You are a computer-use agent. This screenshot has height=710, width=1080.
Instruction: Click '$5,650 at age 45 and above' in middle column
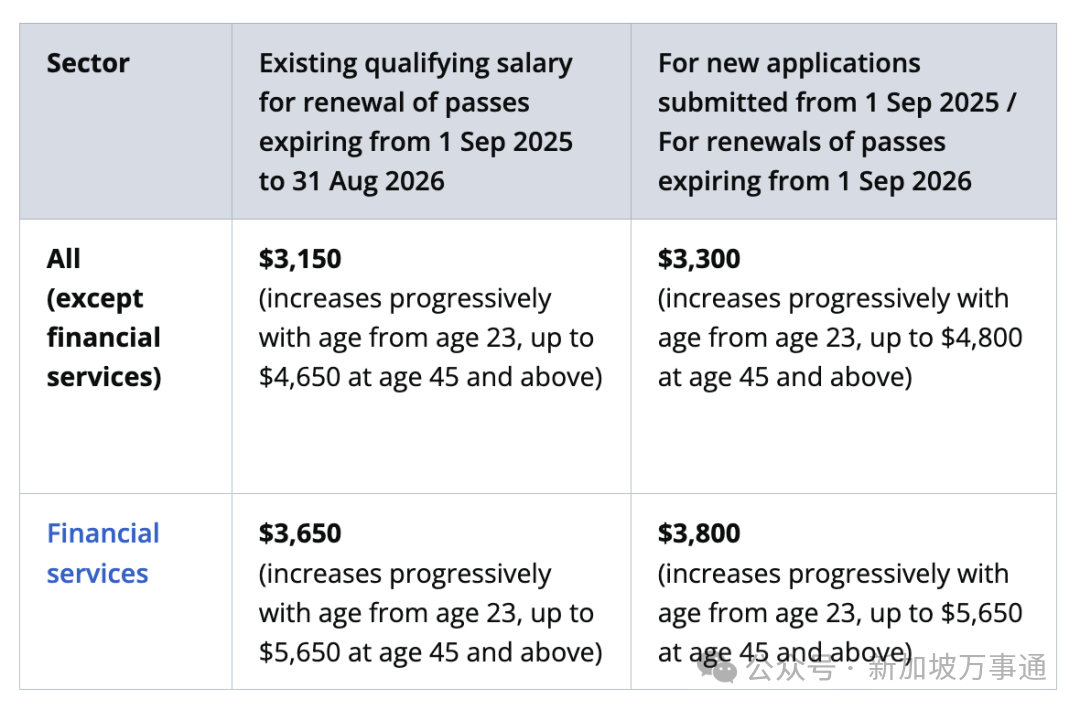tap(430, 652)
